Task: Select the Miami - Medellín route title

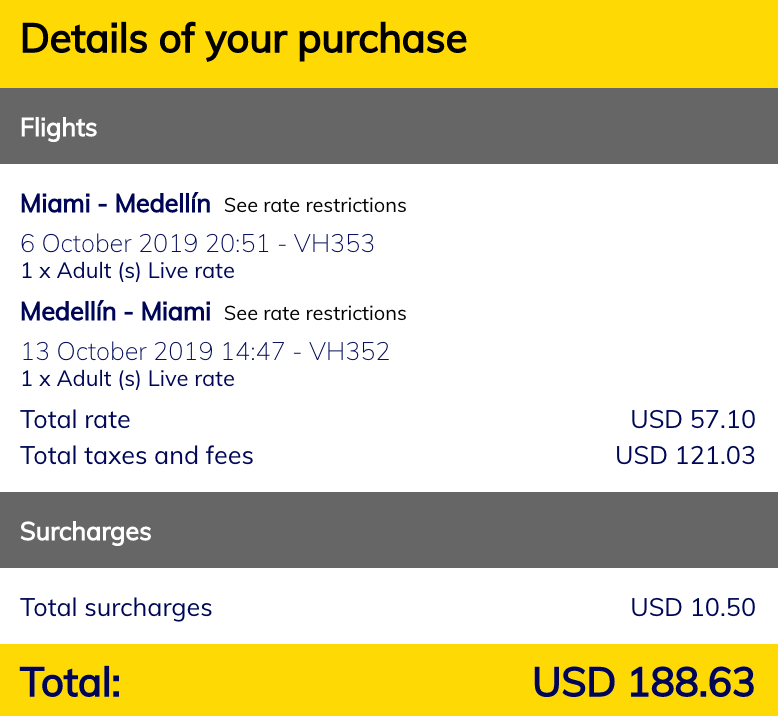Action: tap(116, 204)
